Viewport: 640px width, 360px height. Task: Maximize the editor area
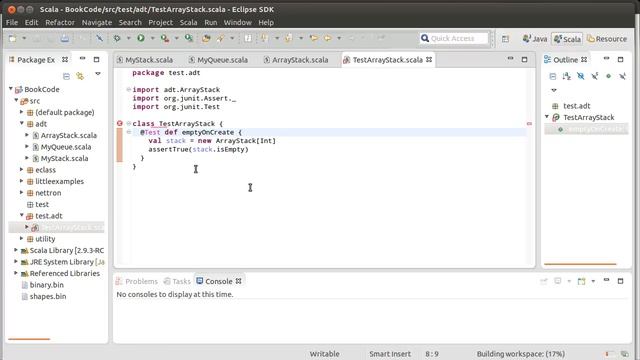click(524, 60)
